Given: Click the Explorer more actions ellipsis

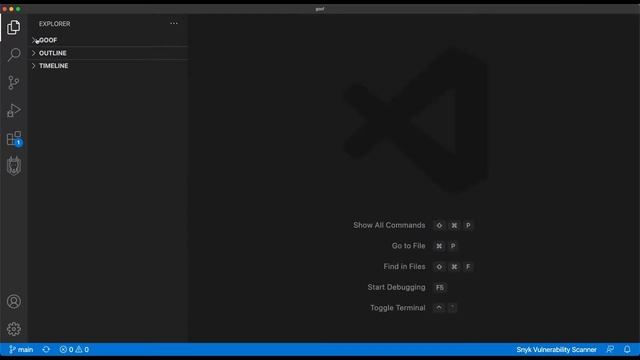Looking at the screenshot, I should pos(174,24).
